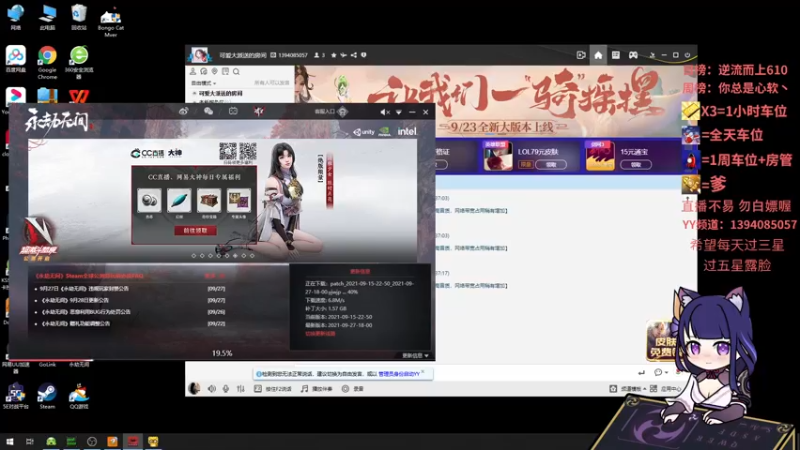Screen dimensions: 800x450
Task: Open the YY user list icon
Action: point(193,71)
